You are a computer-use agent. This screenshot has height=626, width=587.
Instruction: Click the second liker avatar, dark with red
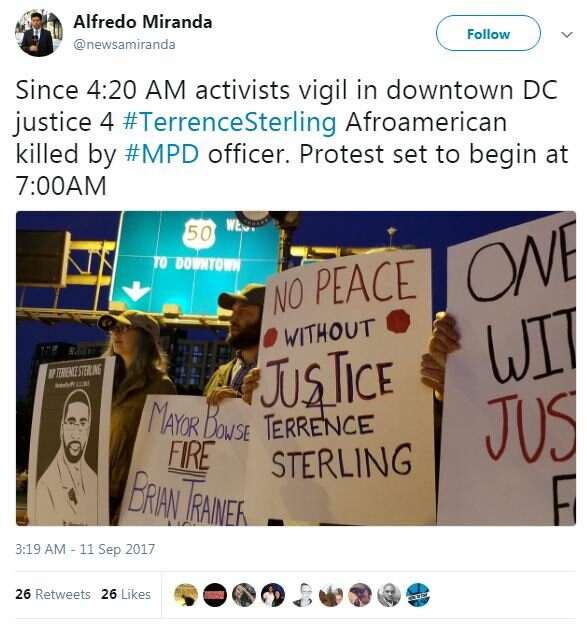[x=215, y=595]
